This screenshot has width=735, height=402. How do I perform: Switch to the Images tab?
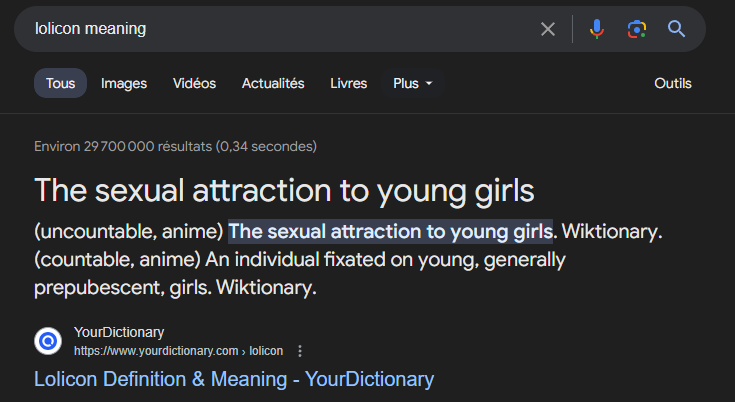(124, 83)
